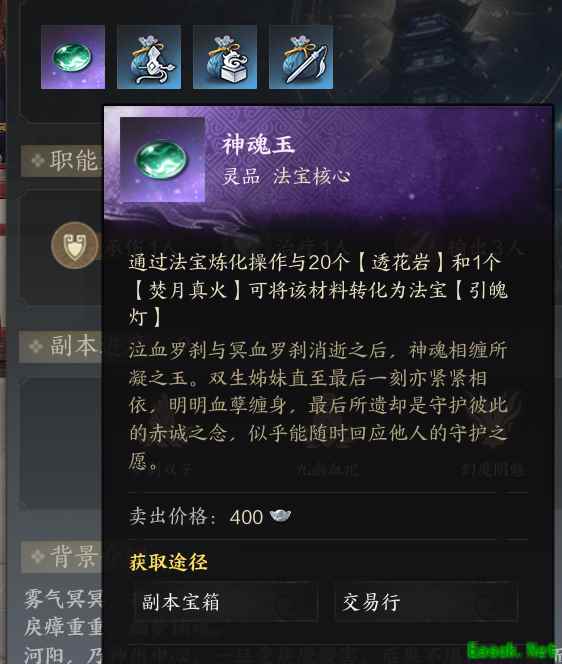Click the 【焚月真火】 material reference

pos(188,290)
